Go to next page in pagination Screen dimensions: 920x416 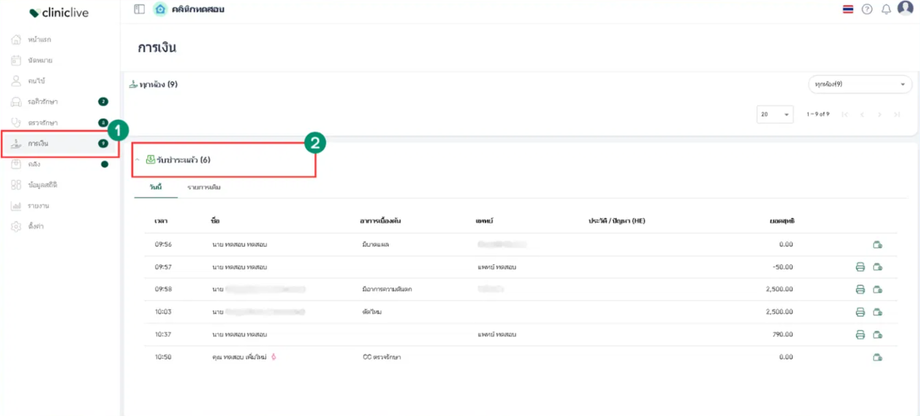pos(879,115)
